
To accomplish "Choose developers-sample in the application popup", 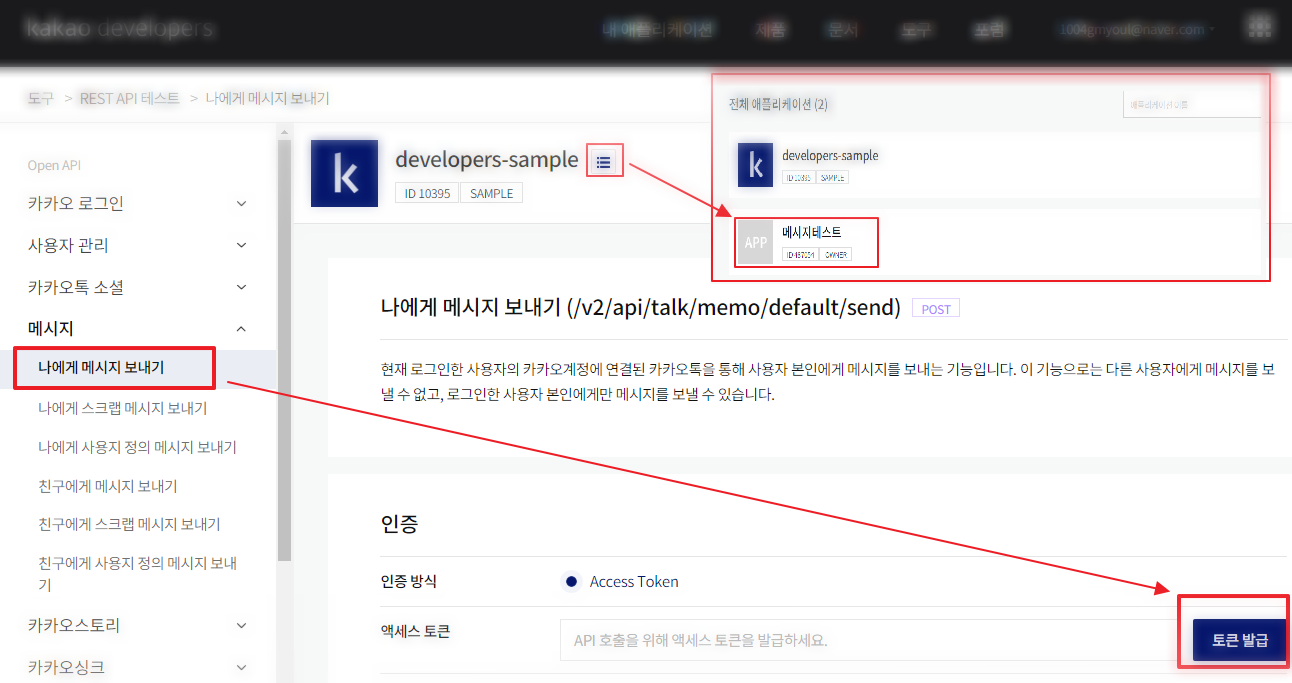I will pos(830,155).
